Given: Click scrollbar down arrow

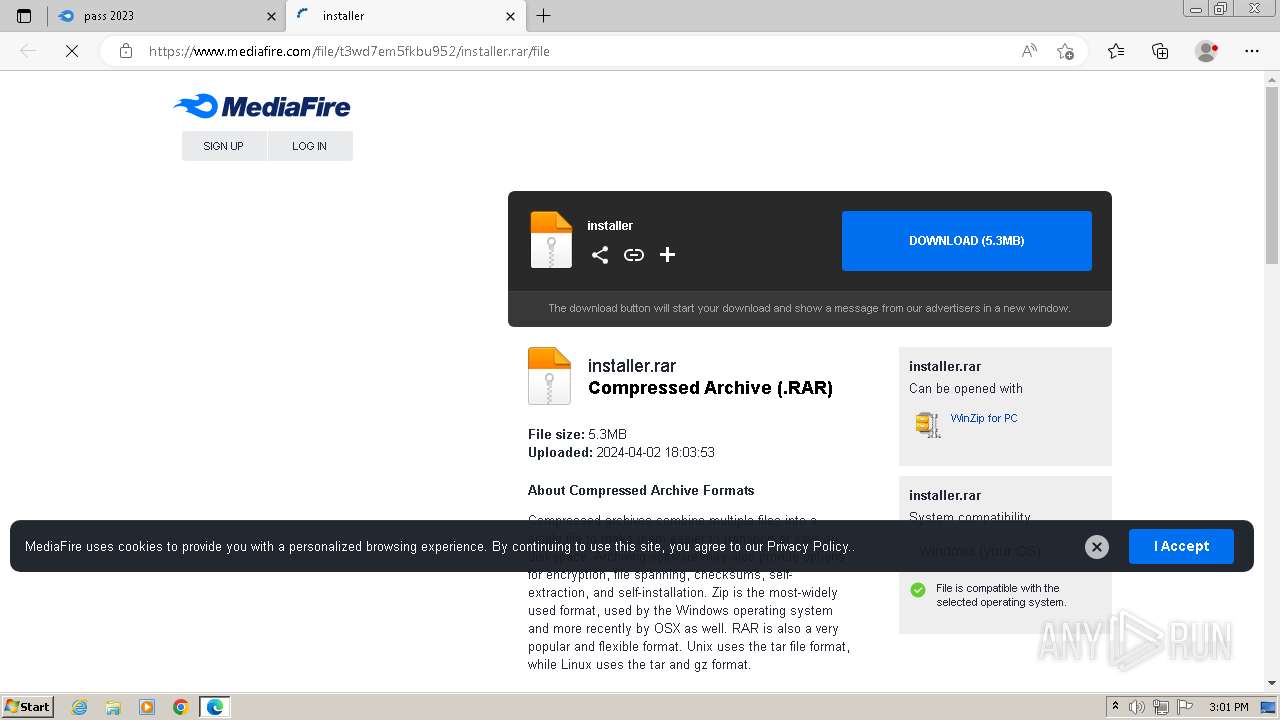Looking at the screenshot, I should [1272, 683].
